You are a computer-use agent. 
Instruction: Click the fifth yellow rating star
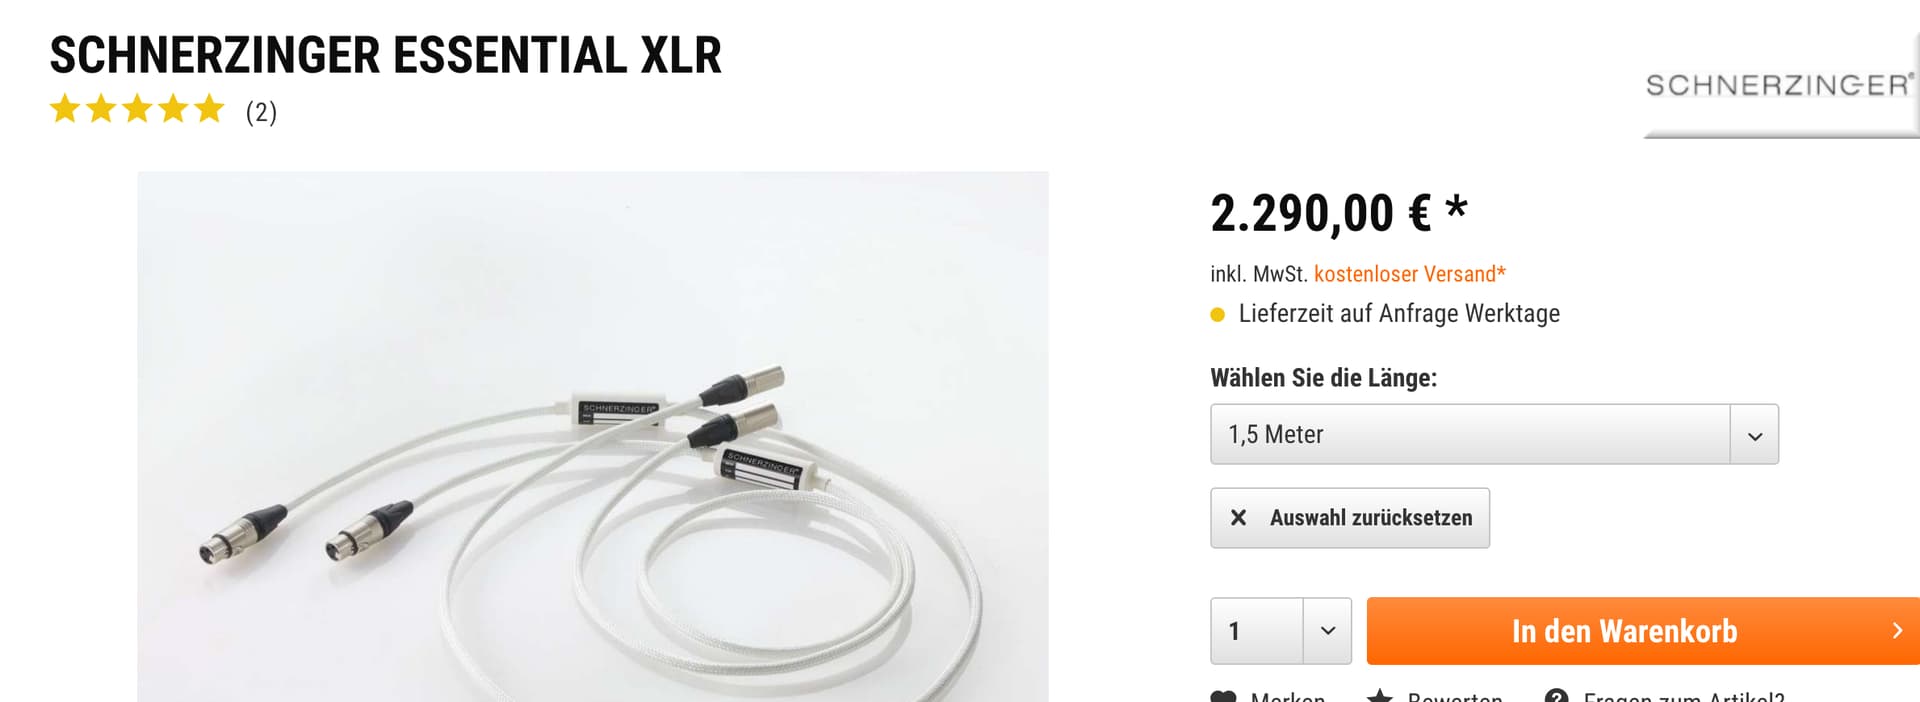click(210, 108)
